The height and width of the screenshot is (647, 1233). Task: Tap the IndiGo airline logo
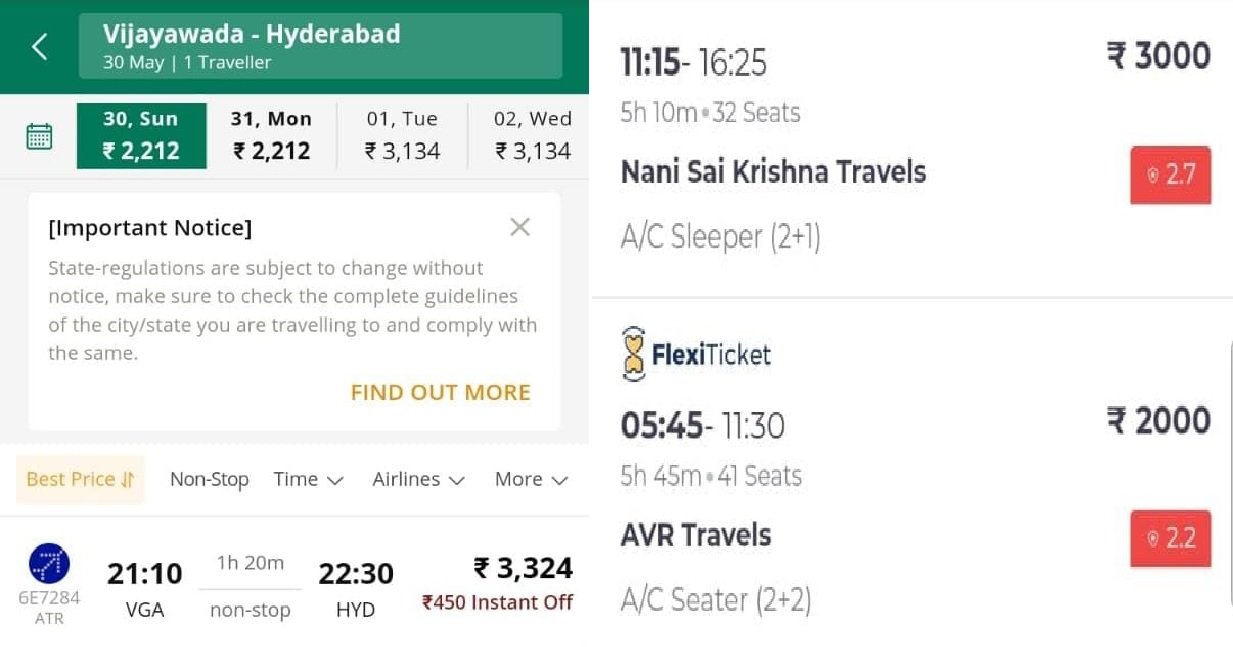(x=49, y=564)
